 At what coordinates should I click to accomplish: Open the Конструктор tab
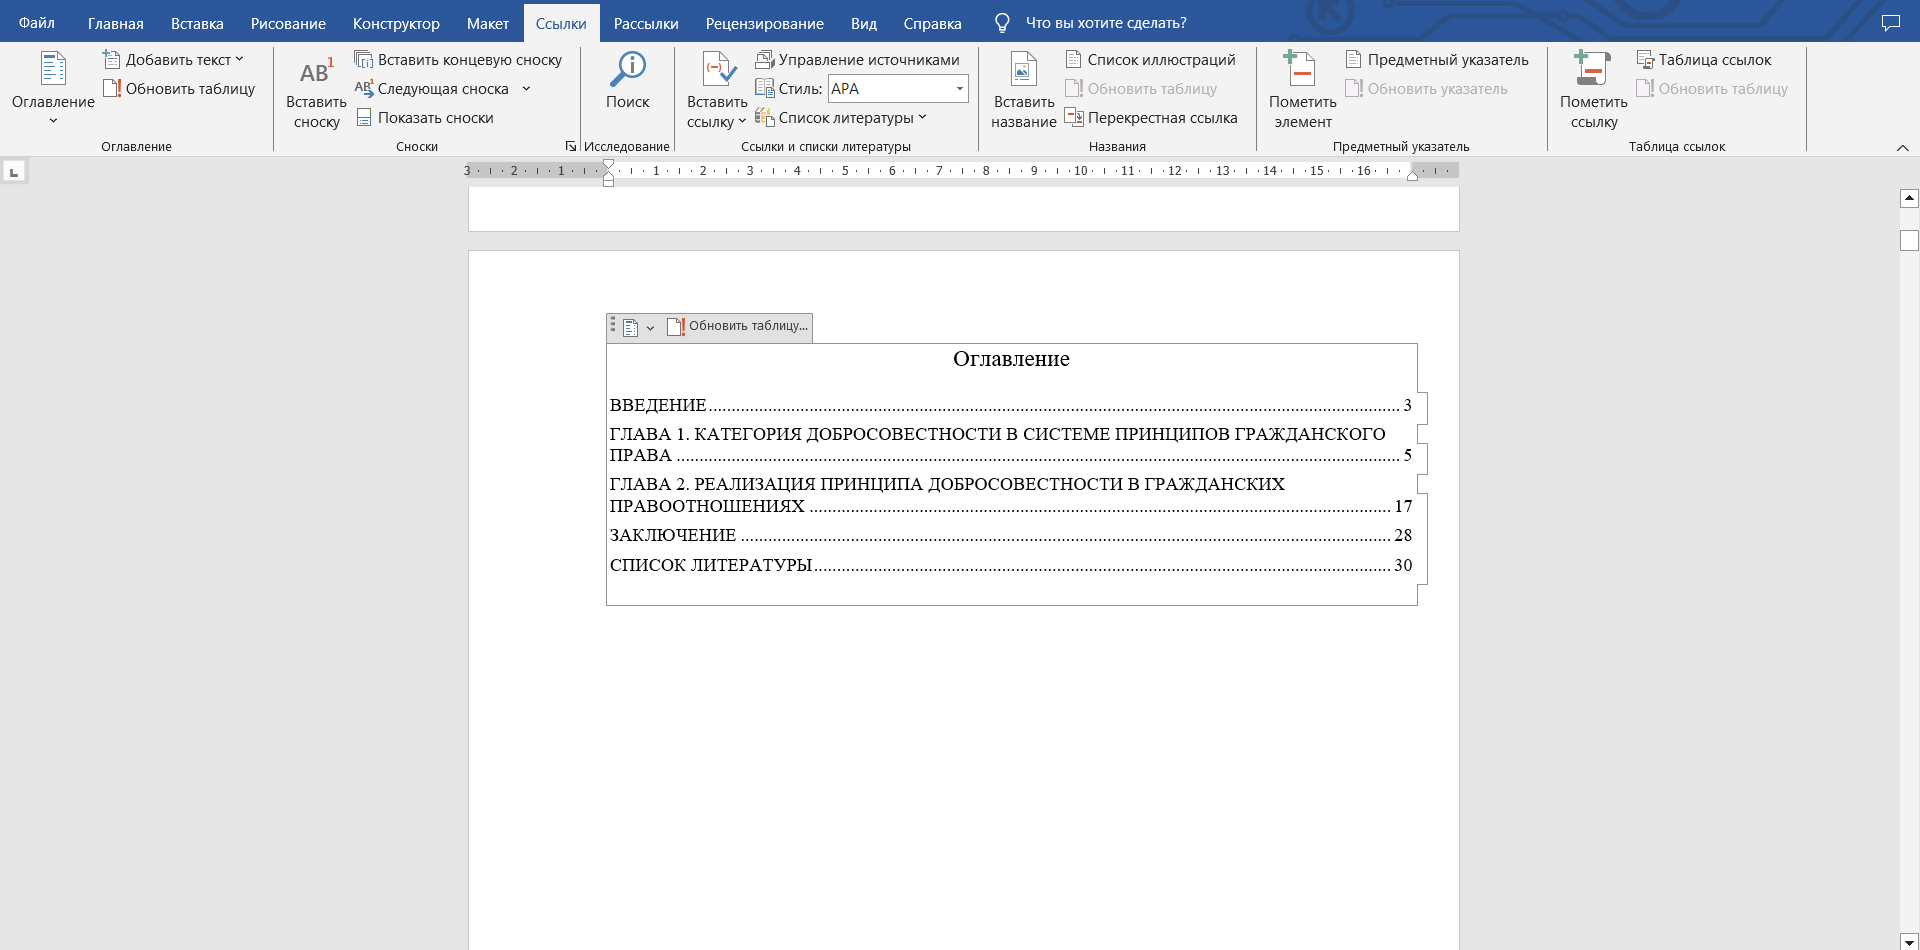[x=396, y=23]
